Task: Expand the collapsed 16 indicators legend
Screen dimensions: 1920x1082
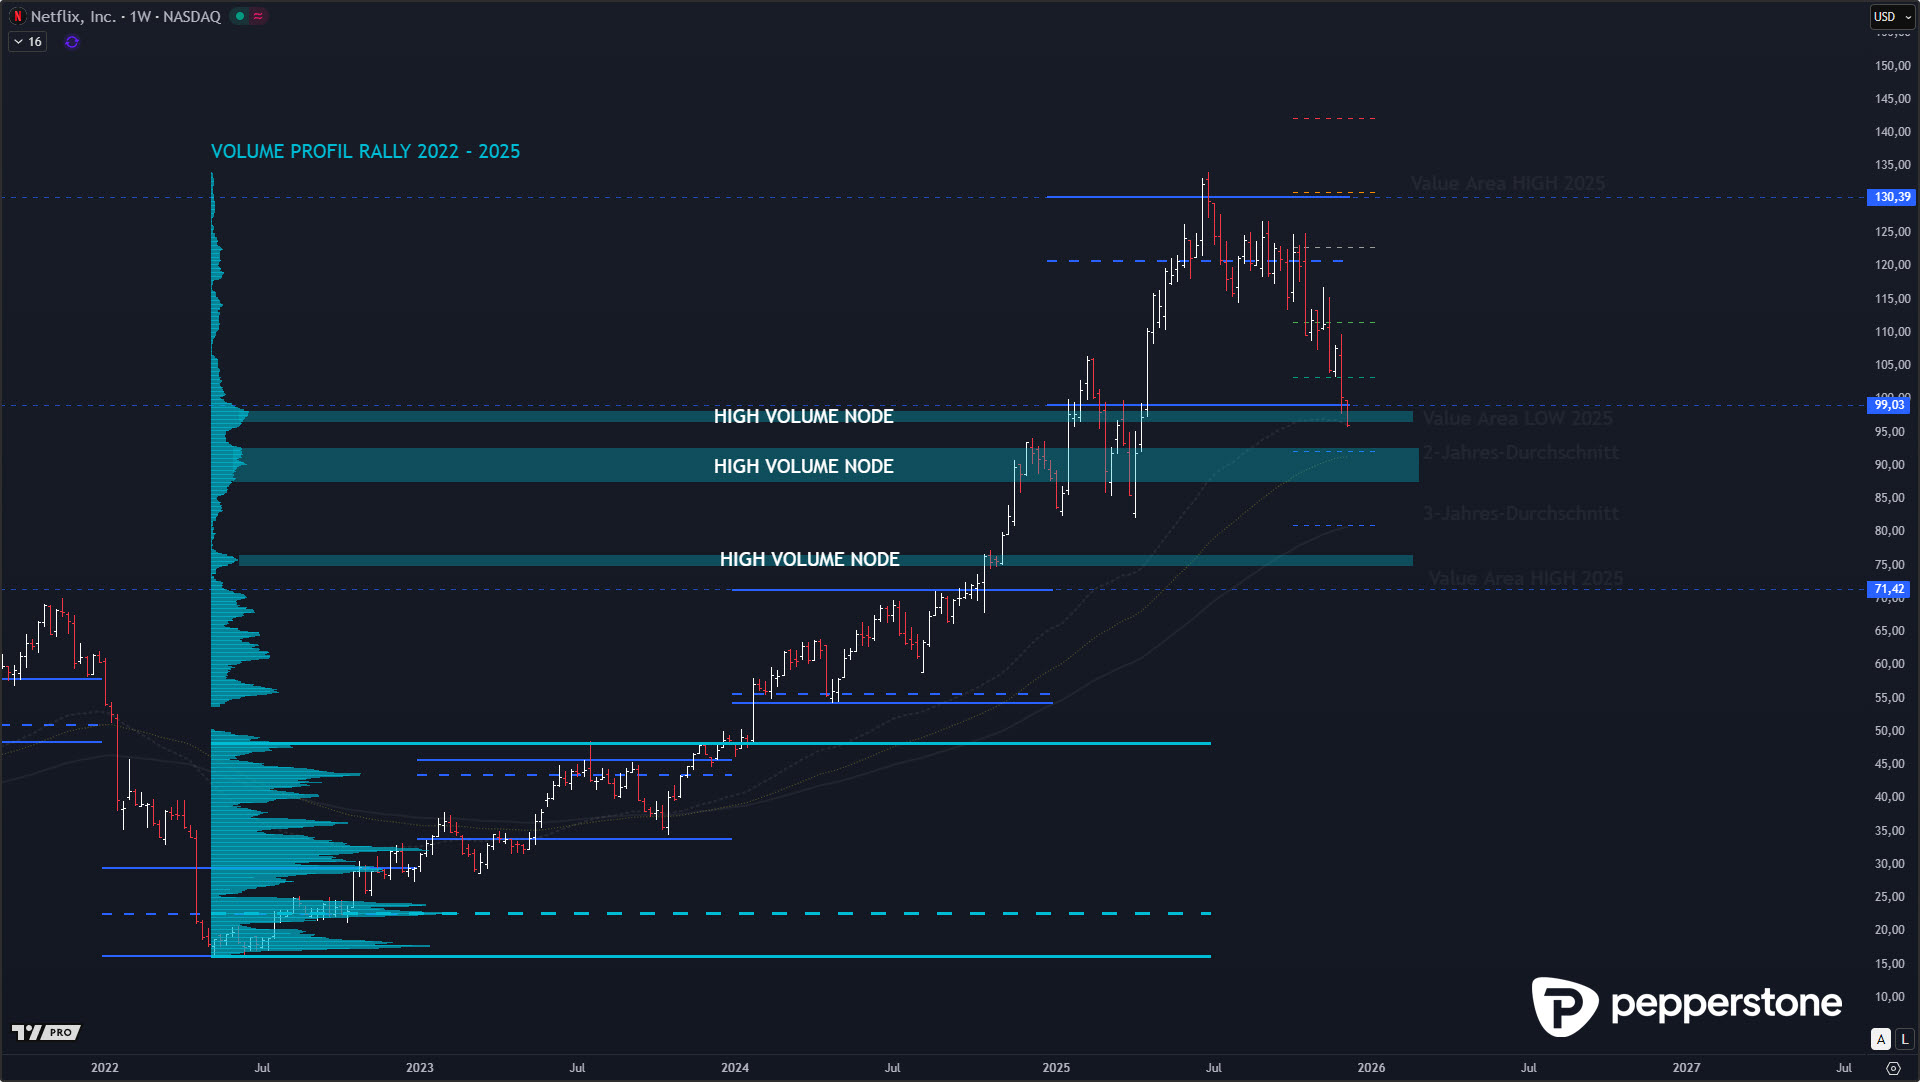Action: point(27,42)
